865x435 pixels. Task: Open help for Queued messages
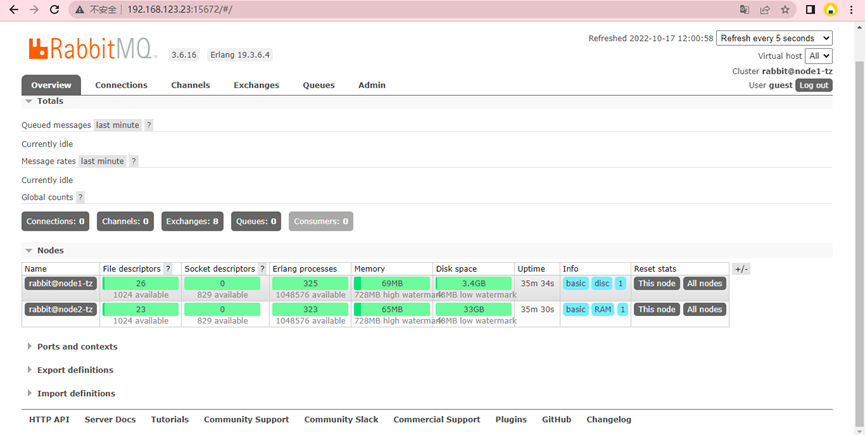click(149, 125)
